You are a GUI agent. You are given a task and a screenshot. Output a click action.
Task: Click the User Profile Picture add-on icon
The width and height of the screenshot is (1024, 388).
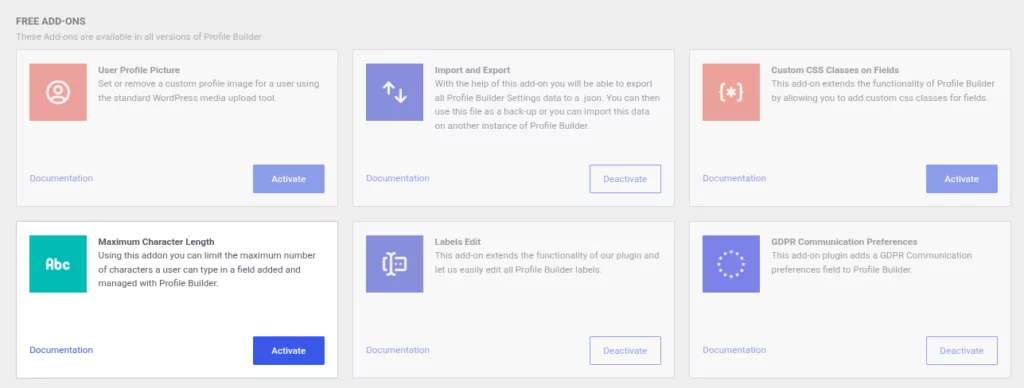[58, 92]
